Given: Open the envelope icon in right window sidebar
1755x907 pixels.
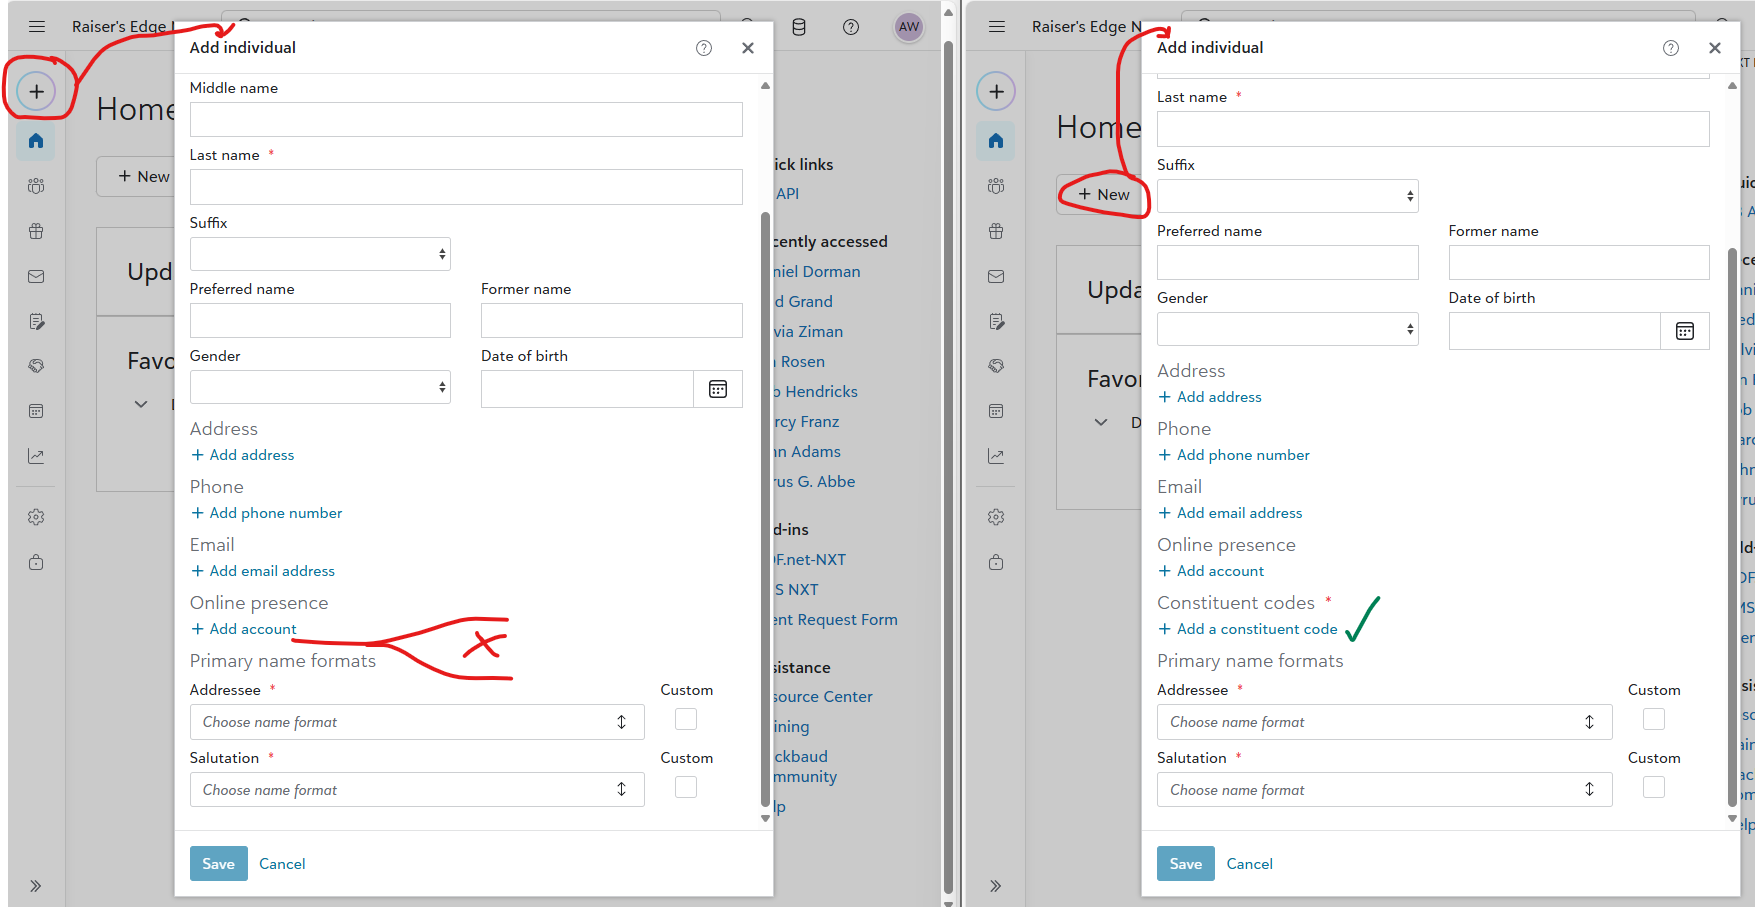Looking at the screenshot, I should 996,276.
